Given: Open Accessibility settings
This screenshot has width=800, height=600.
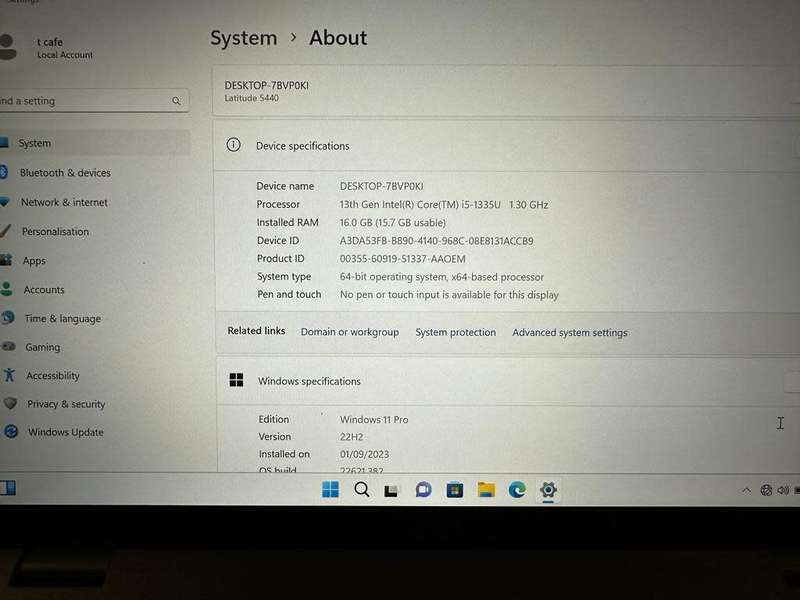Looking at the screenshot, I should 94,376.
